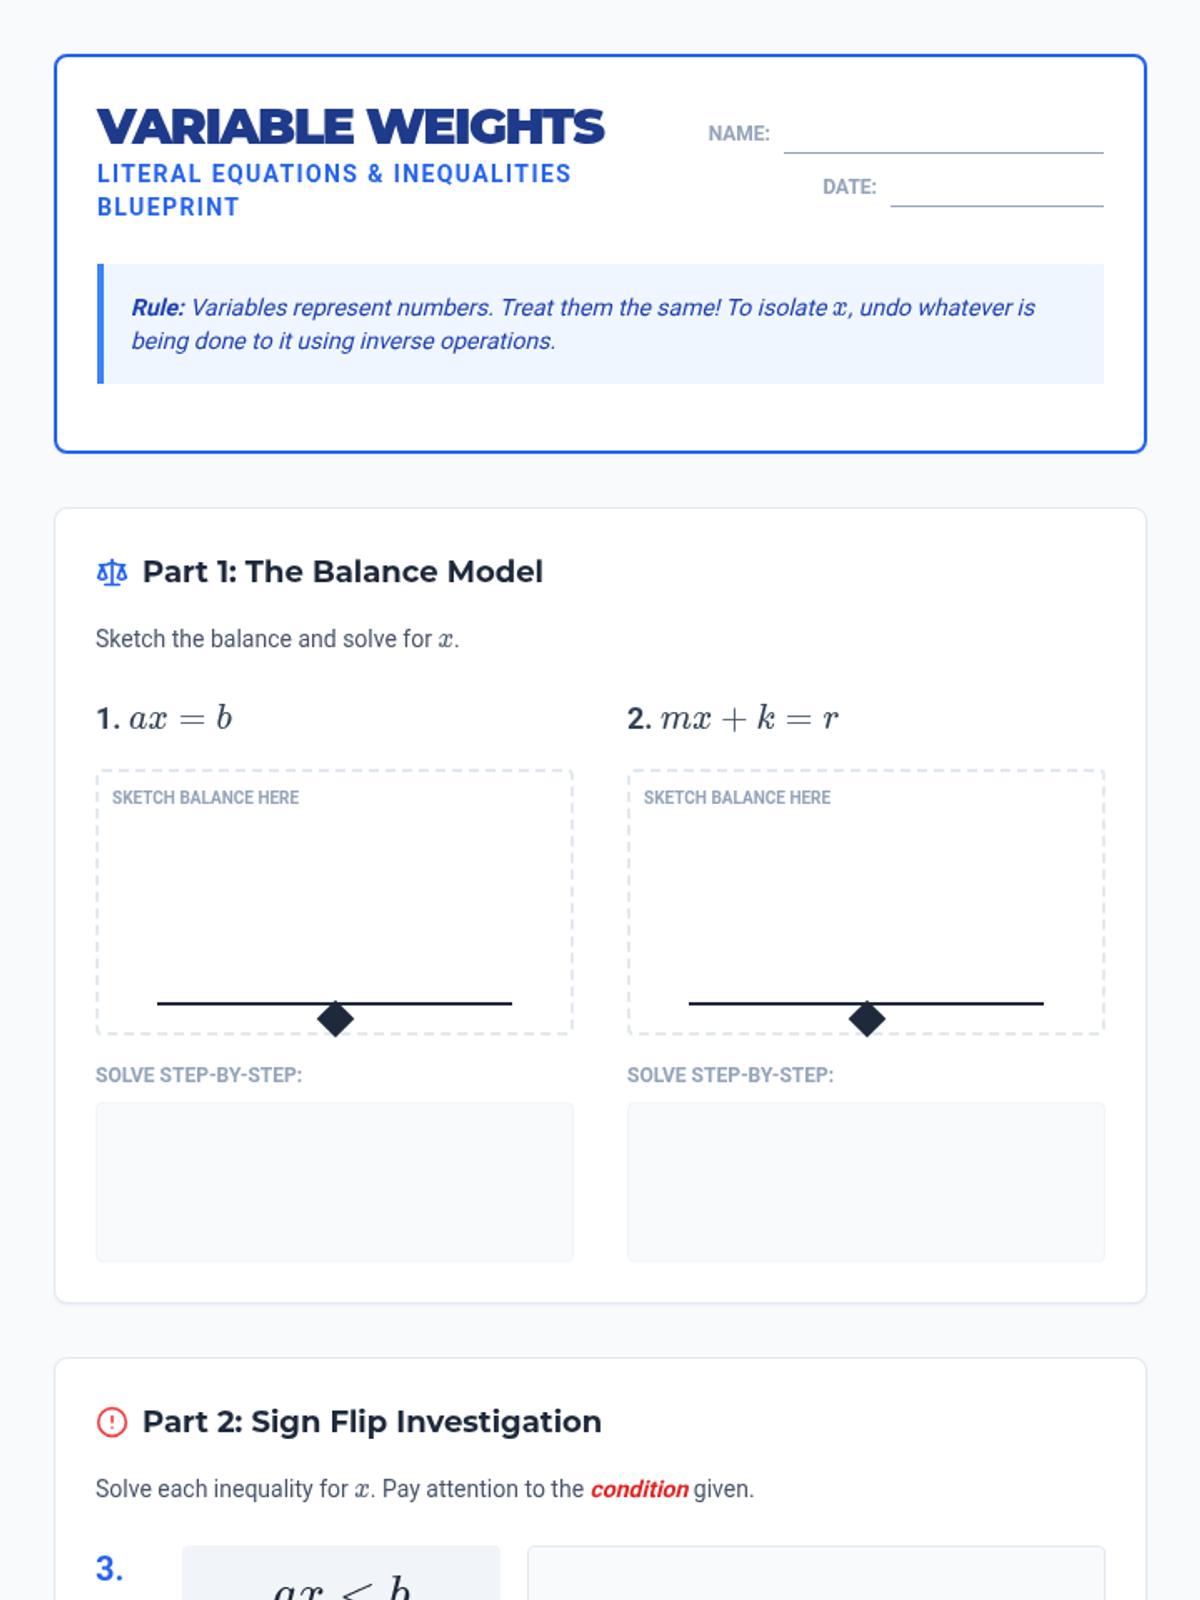Click the red 'condition' highlighted word
1200x1600 pixels.
click(639, 1490)
